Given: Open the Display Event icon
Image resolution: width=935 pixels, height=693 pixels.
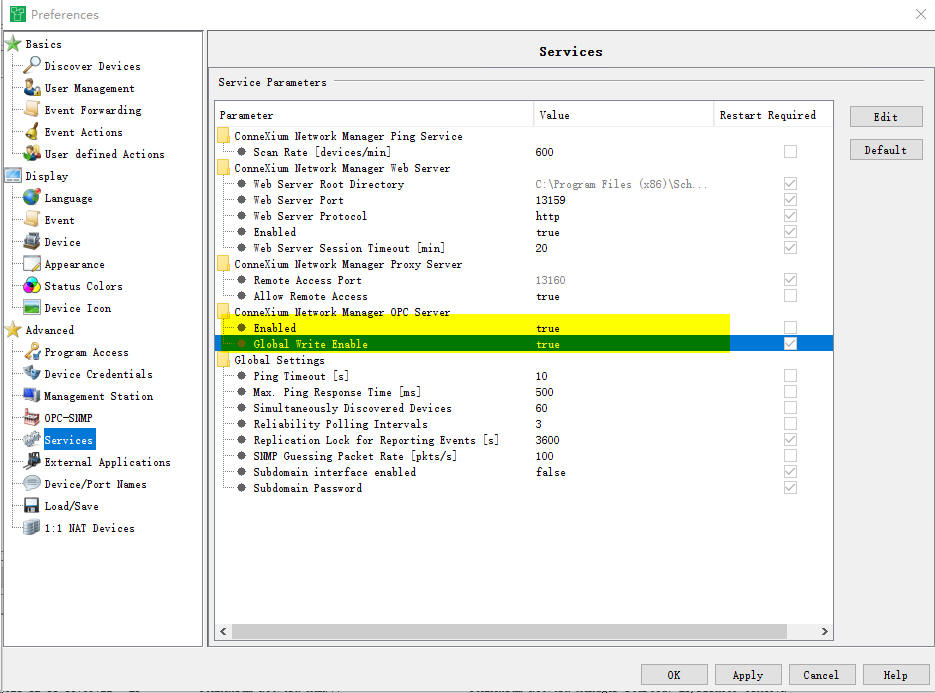Looking at the screenshot, I should [x=32, y=219].
